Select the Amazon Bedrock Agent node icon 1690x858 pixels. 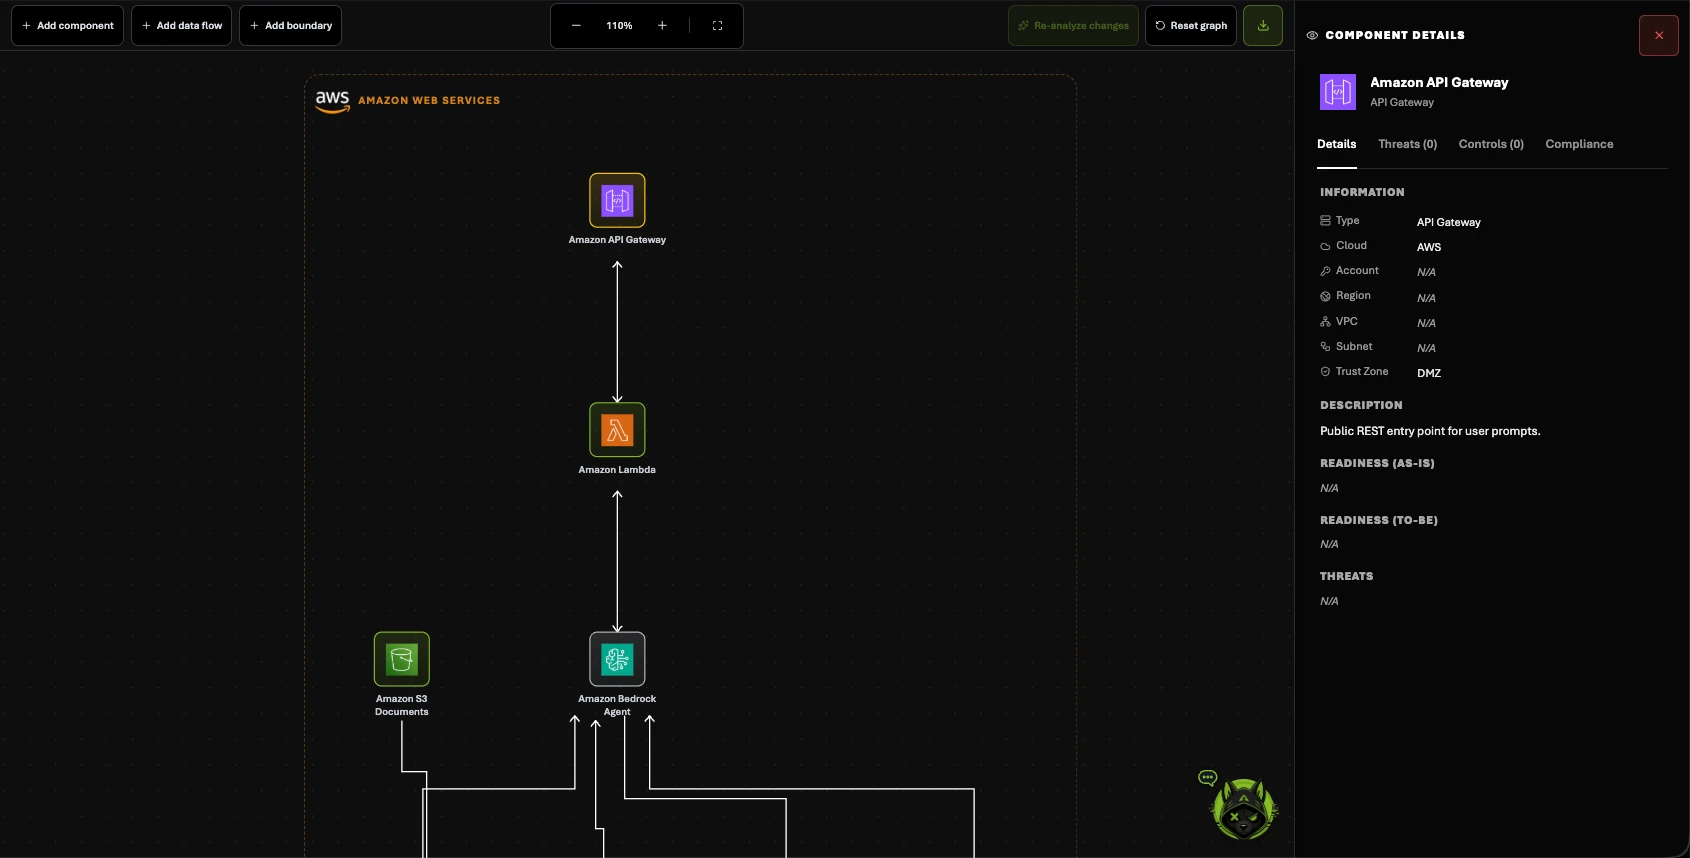coord(617,659)
